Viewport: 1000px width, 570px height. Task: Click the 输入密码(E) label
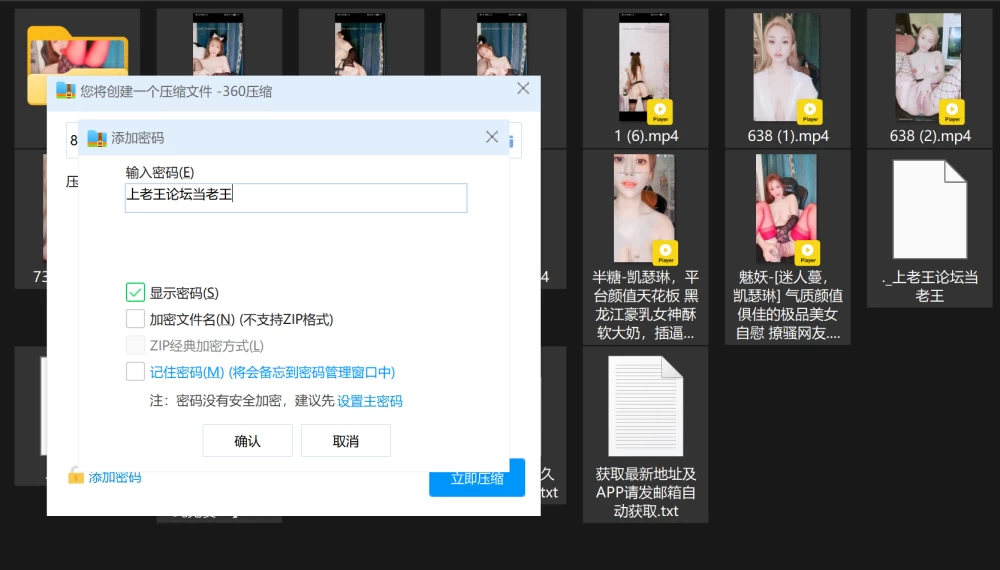pyautogui.click(x=160, y=172)
